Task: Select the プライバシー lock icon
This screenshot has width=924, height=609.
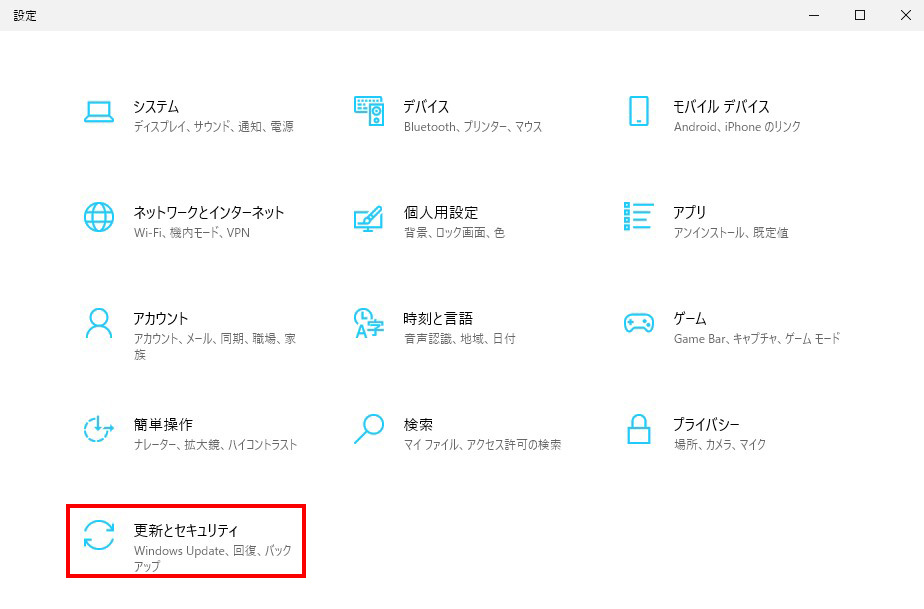Action: coord(637,428)
